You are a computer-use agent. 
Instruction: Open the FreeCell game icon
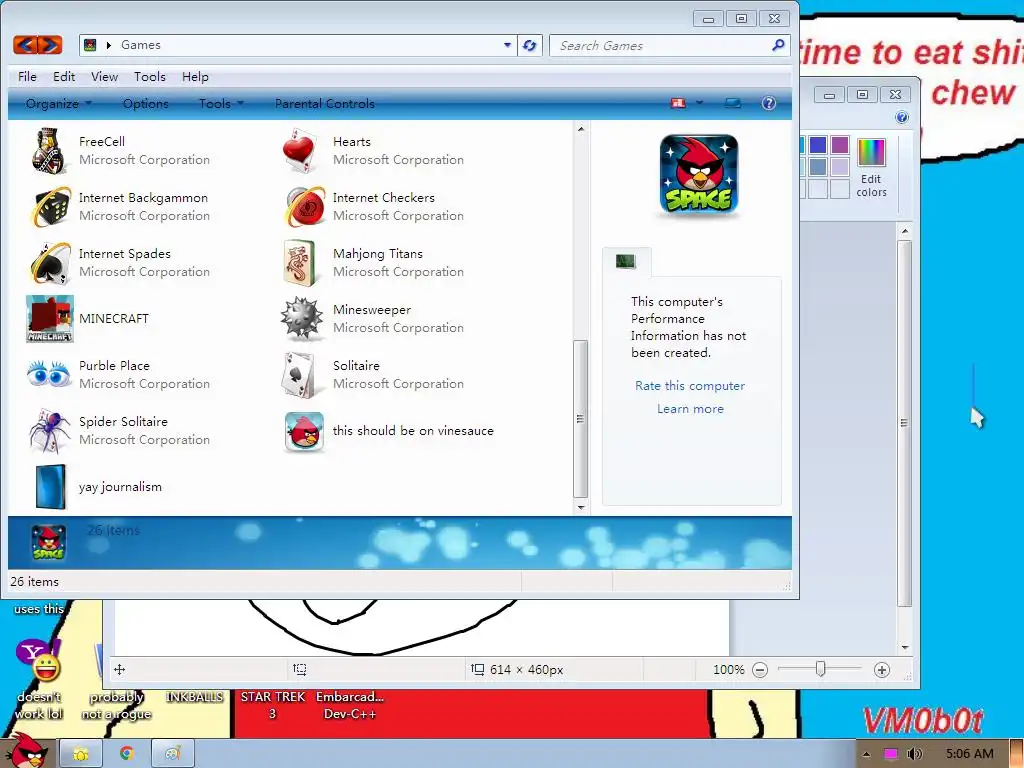(x=50, y=151)
